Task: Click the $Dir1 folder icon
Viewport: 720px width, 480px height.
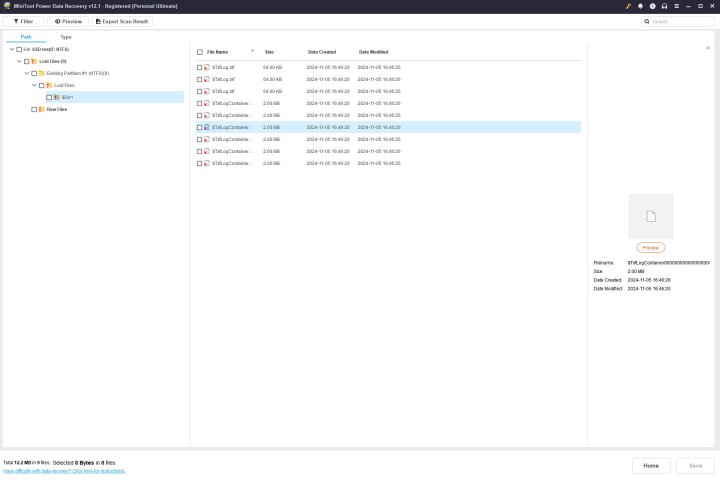Action: (x=57, y=97)
